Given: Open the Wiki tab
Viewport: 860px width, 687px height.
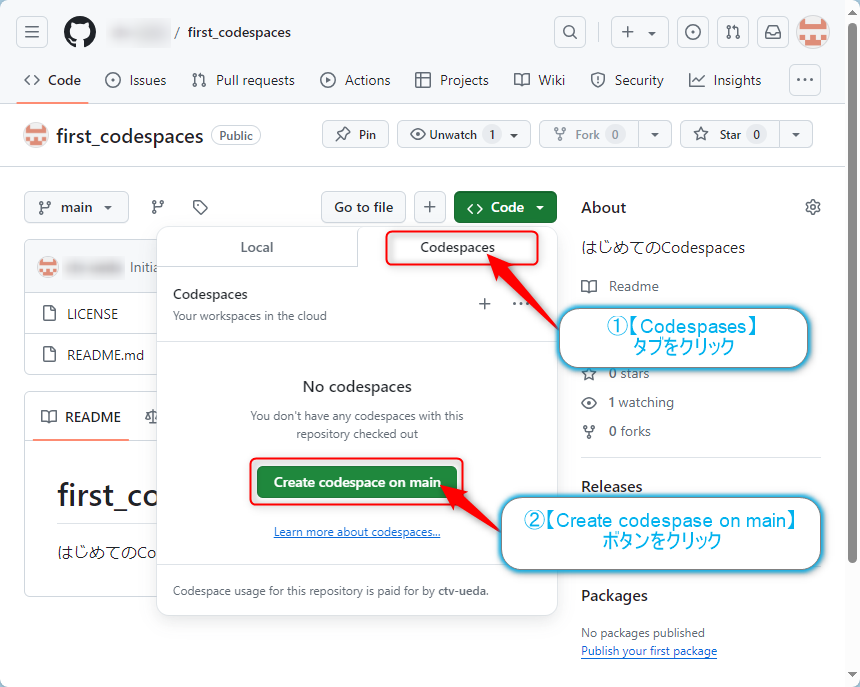Looking at the screenshot, I should (x=539, y=80).
